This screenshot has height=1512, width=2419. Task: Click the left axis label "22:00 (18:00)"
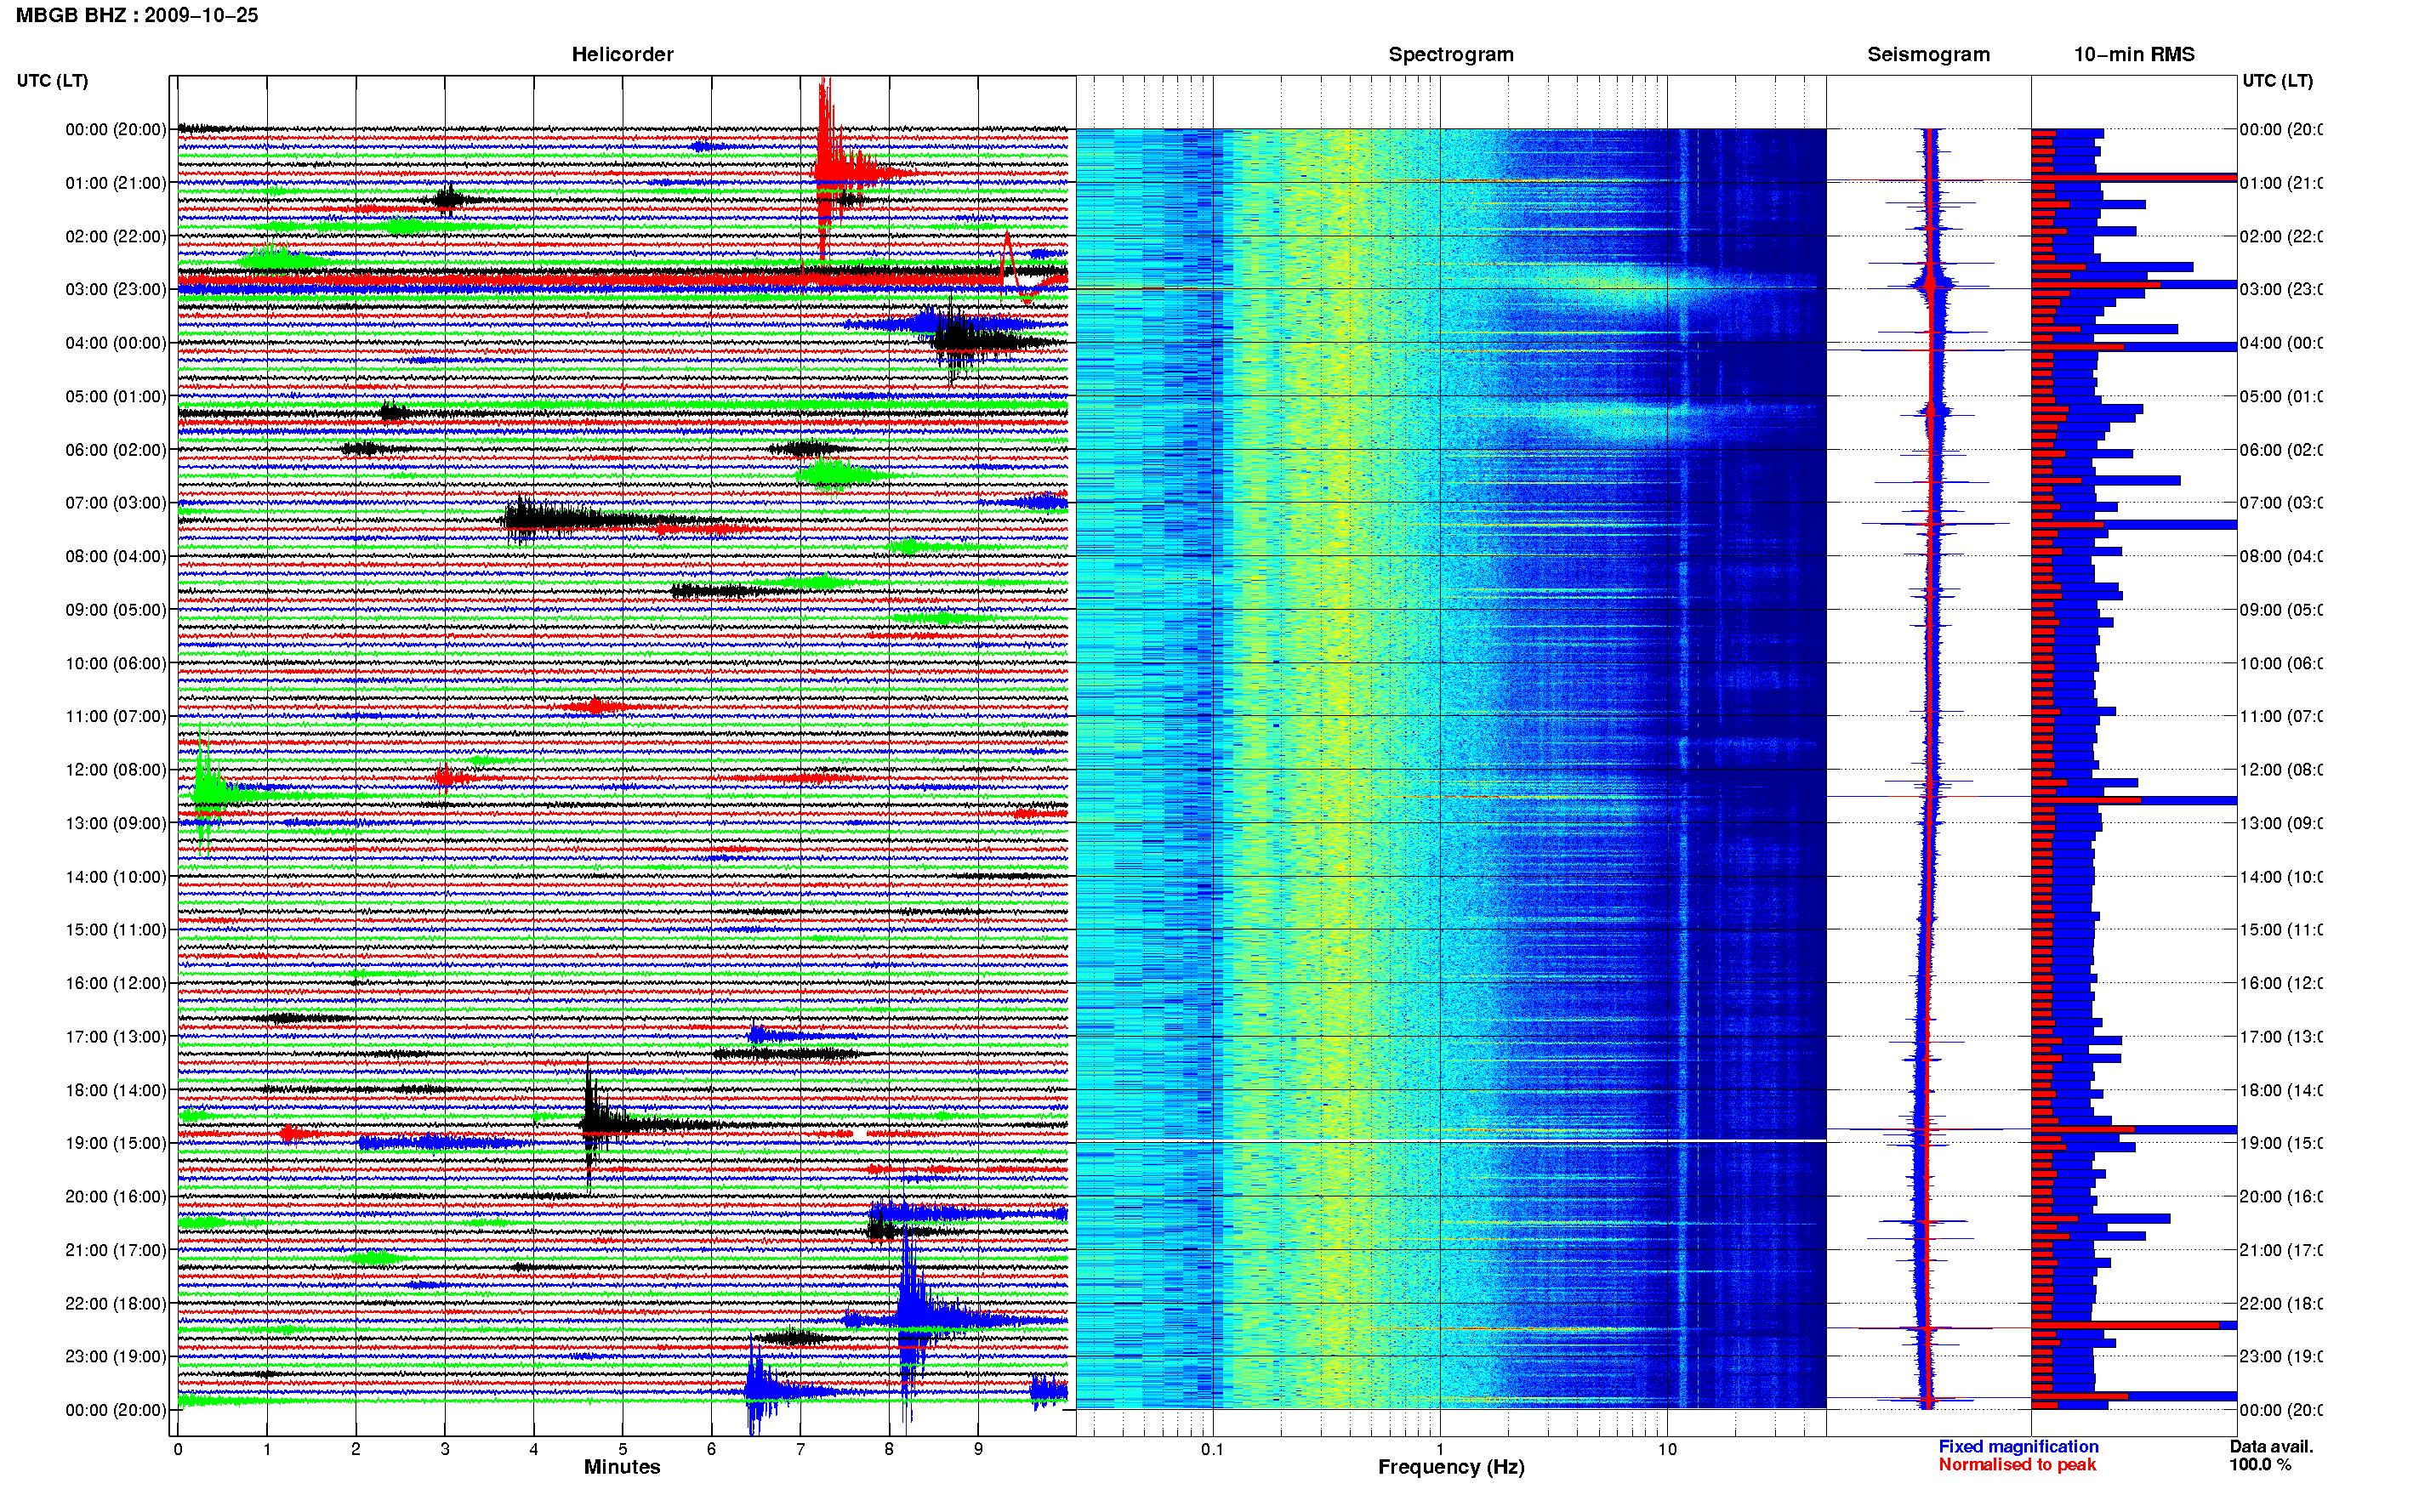click(116, 1304)
